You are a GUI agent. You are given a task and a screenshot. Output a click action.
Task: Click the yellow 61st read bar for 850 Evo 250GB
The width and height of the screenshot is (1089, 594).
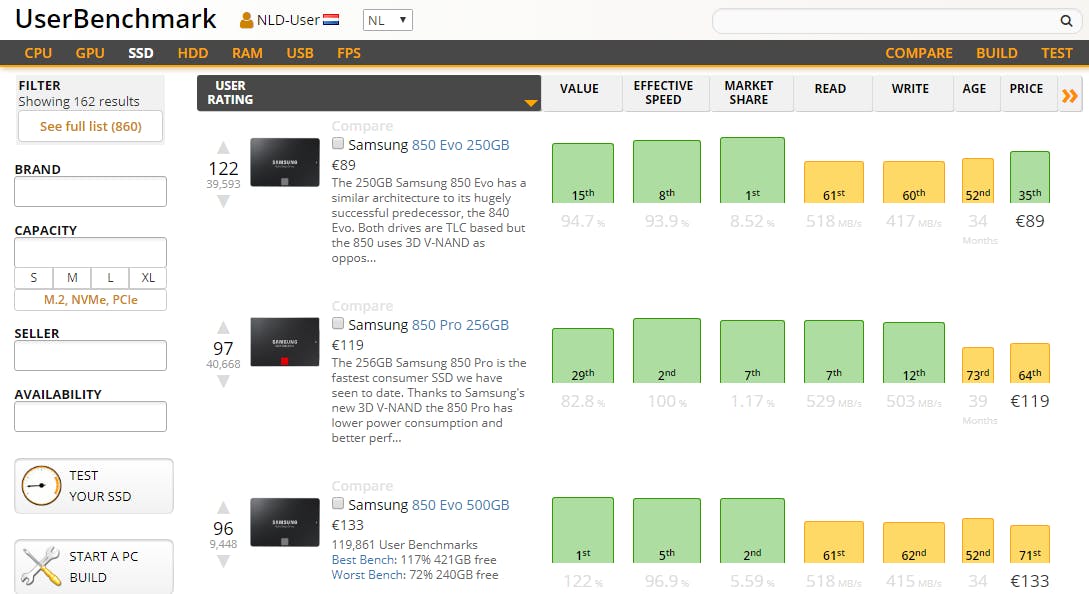833,182
